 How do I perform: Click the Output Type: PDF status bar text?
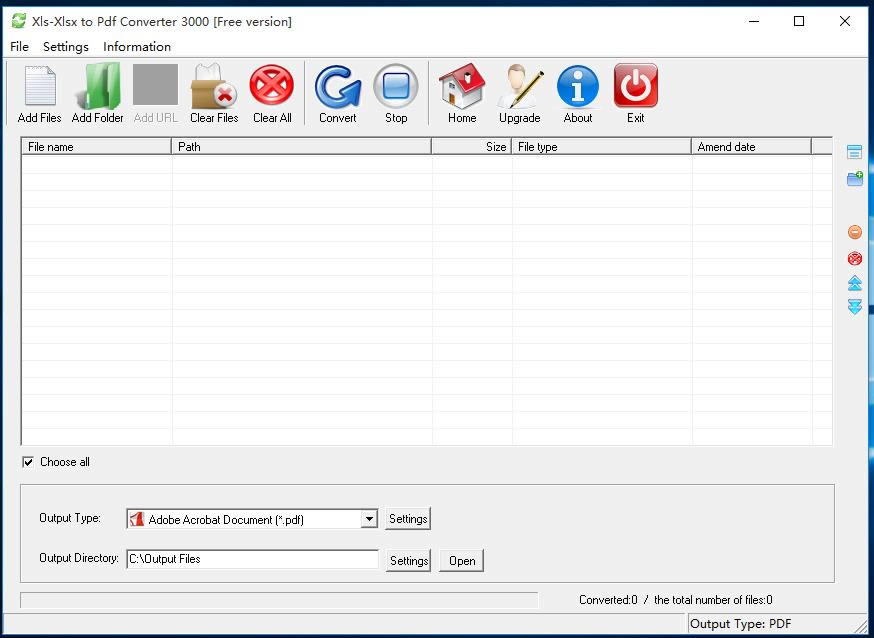pyautogui.click(x=741, y=624)
